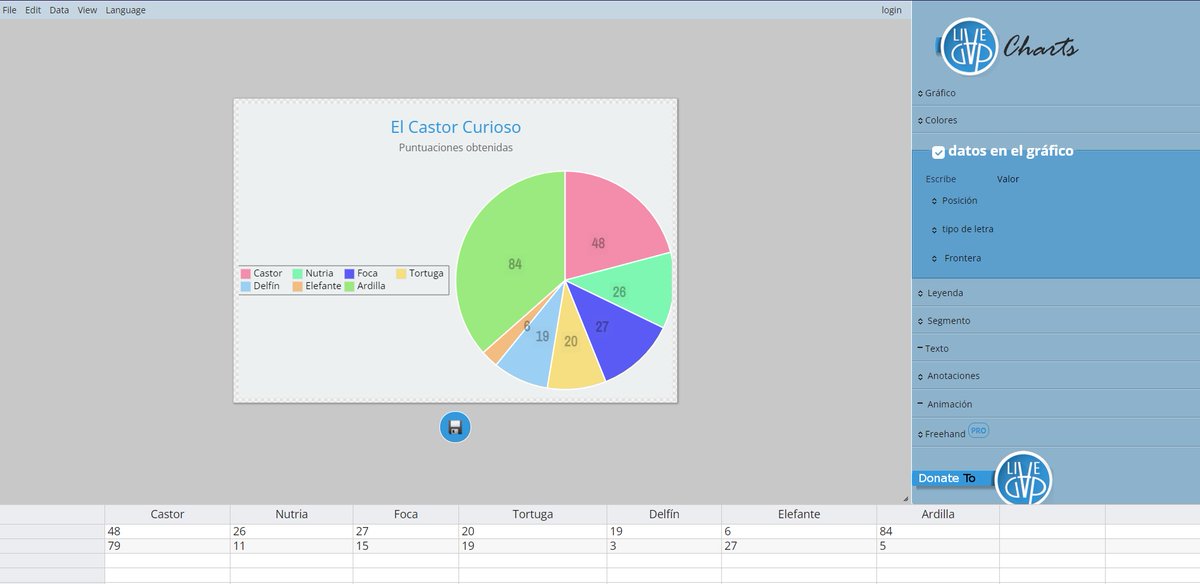Click the Delfín column header
Image resolution: width=1200 pixels, height=584 pixels.
664,514
